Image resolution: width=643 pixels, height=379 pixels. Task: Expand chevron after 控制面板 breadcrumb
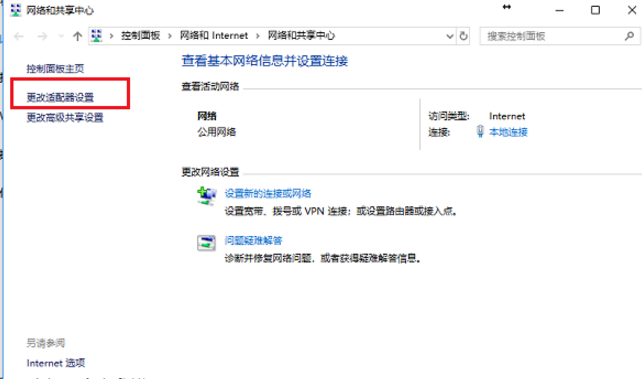coord(170,36)
